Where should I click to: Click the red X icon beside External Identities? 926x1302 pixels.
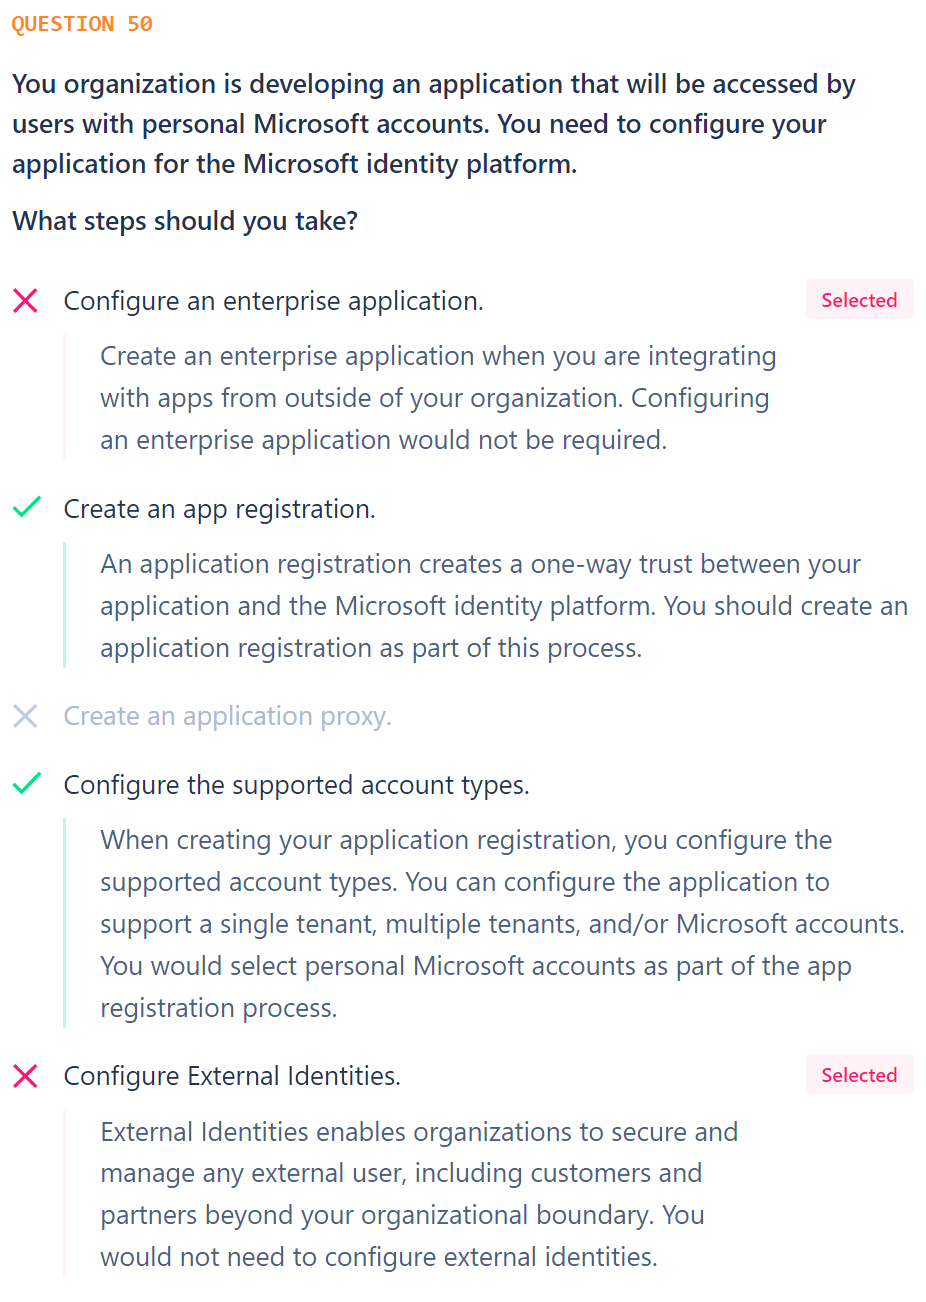[x=25, y=1076]
